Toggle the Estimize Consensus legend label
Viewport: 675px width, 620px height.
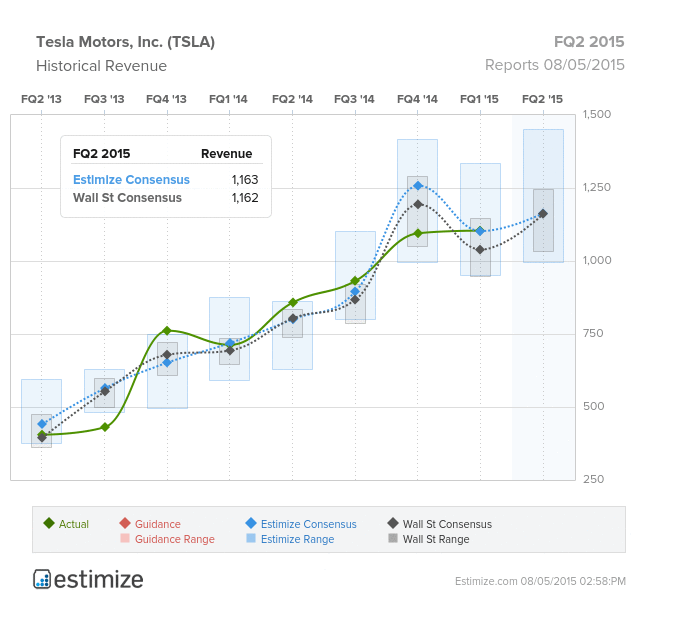coord(308,524)
